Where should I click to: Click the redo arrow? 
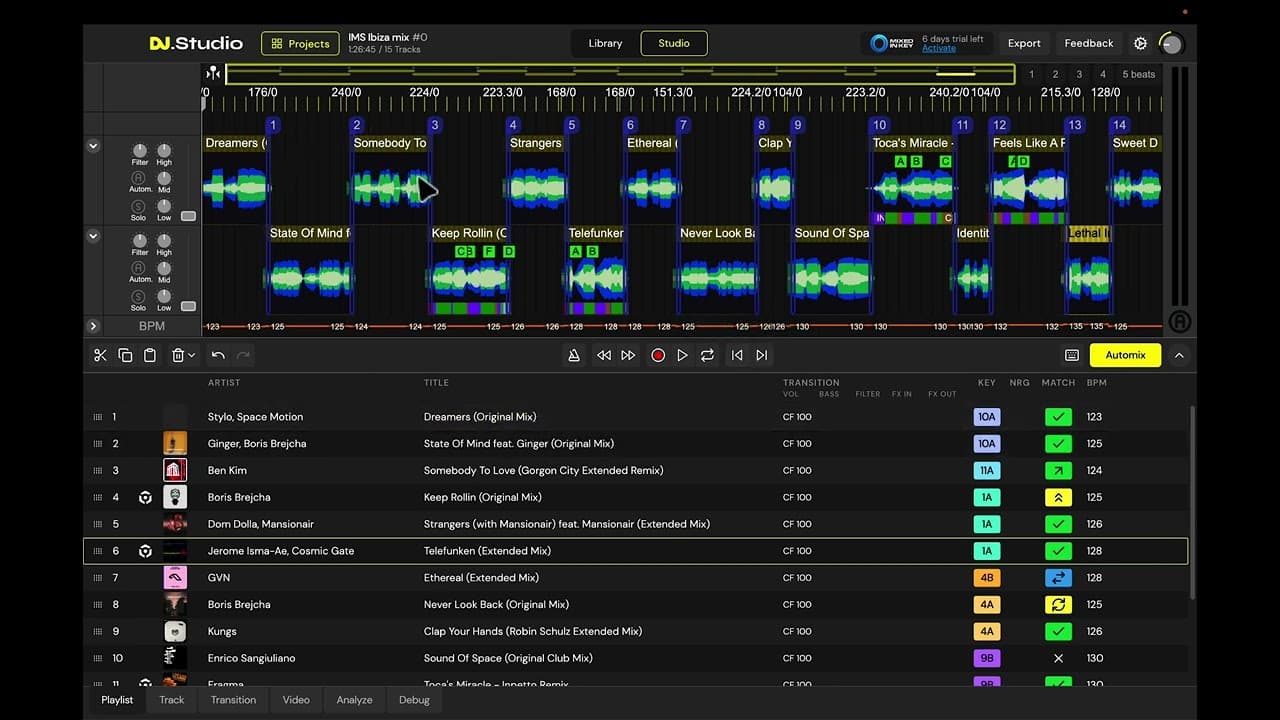pos(243,355)
